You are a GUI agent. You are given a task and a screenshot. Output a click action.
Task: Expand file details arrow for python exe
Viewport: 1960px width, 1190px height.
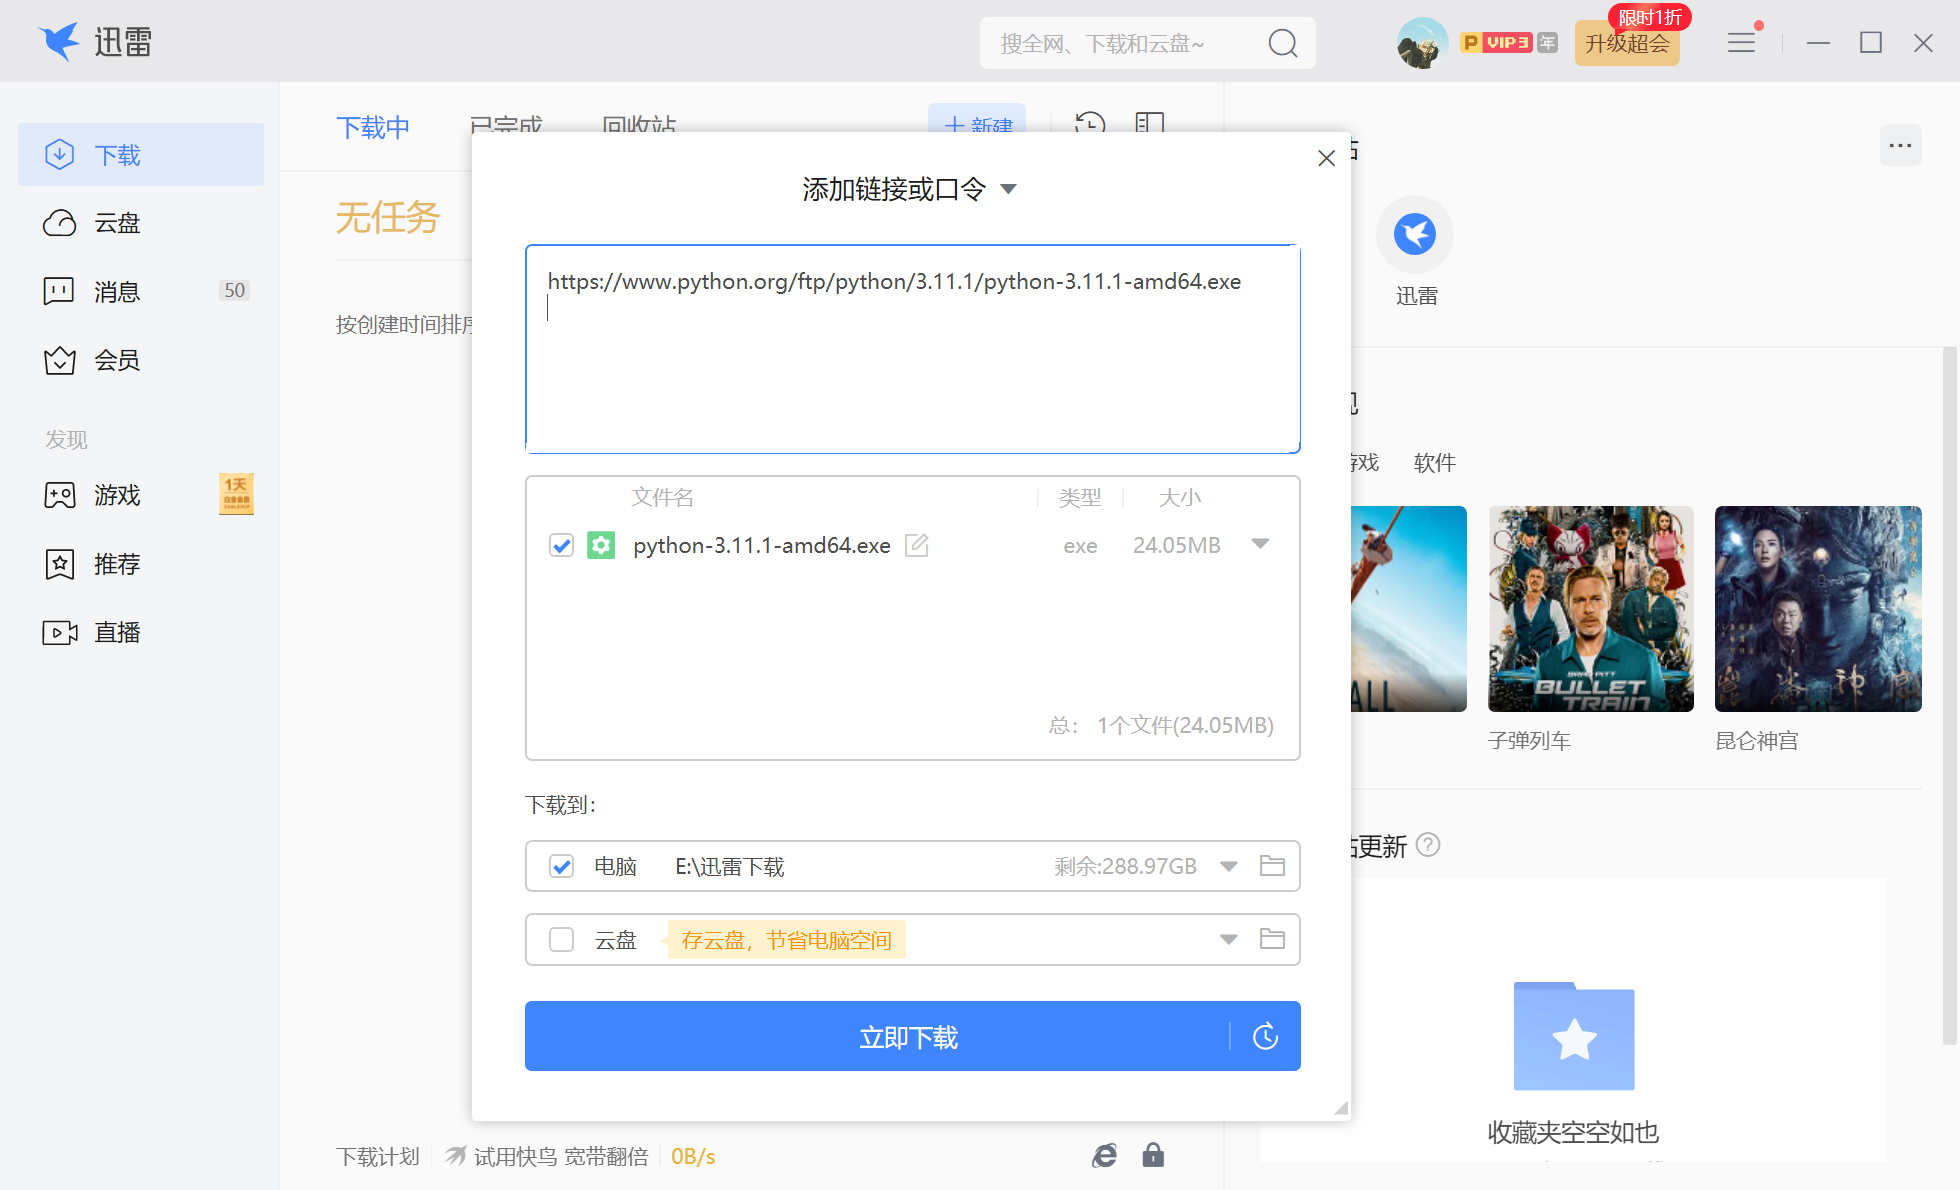point(1260,544)
